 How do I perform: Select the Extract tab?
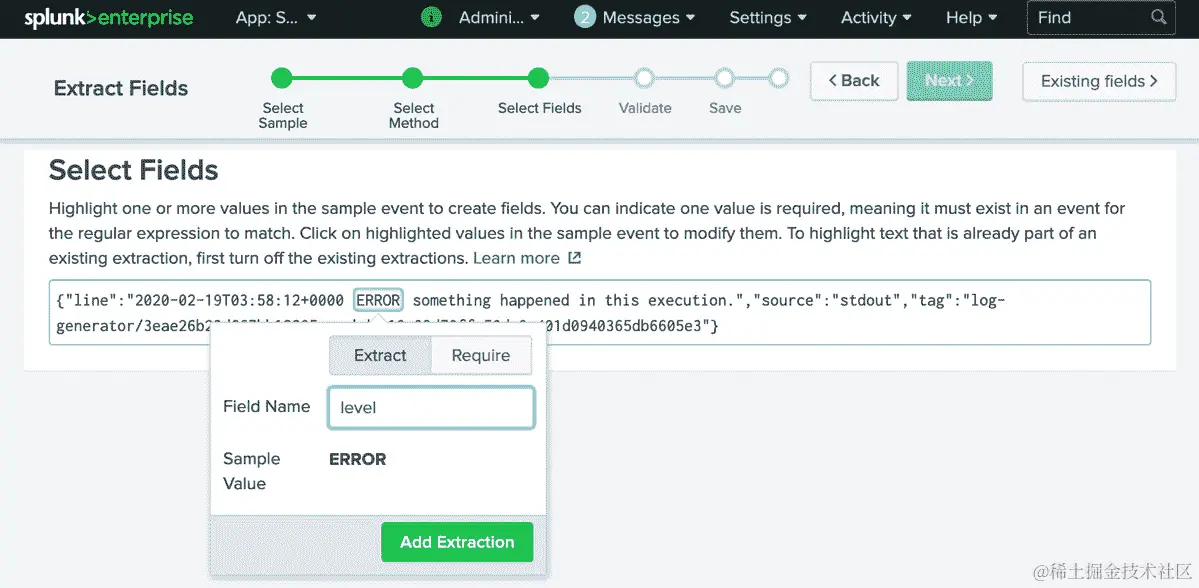coord(379,355)
